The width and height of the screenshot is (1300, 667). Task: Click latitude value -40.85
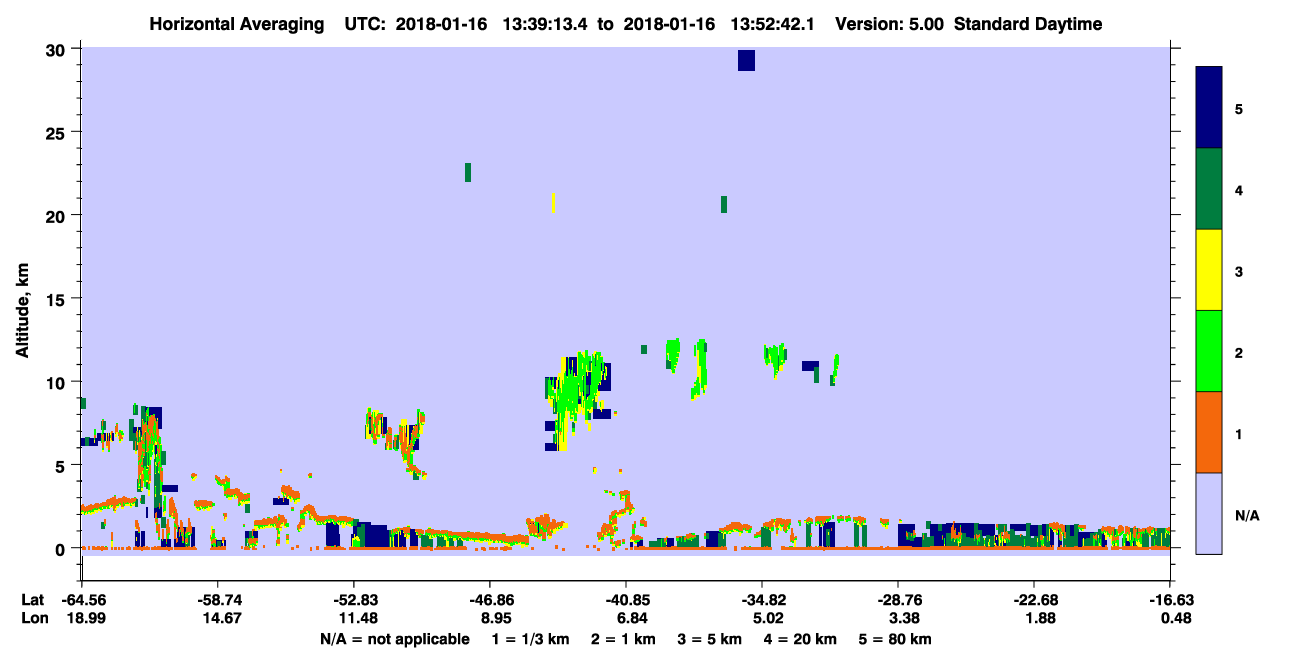[626, 600]
